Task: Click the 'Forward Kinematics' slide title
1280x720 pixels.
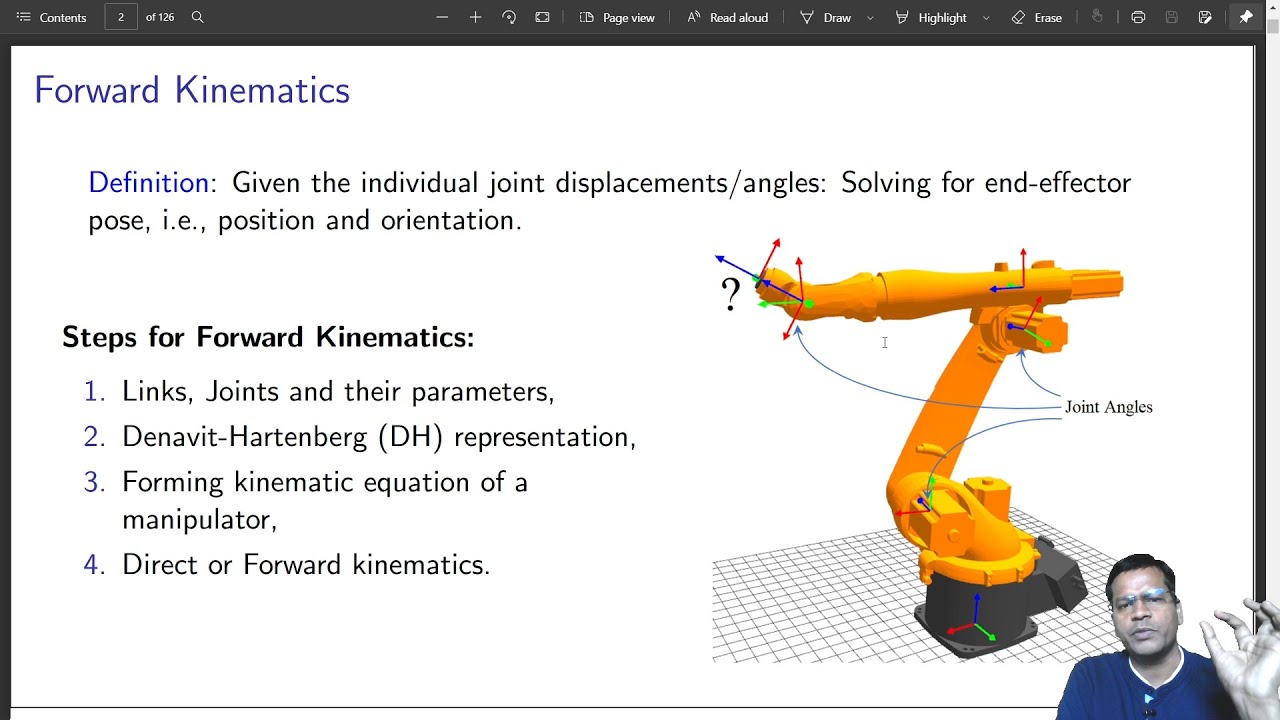Action: pyautogui.click(x=192, y=90)
